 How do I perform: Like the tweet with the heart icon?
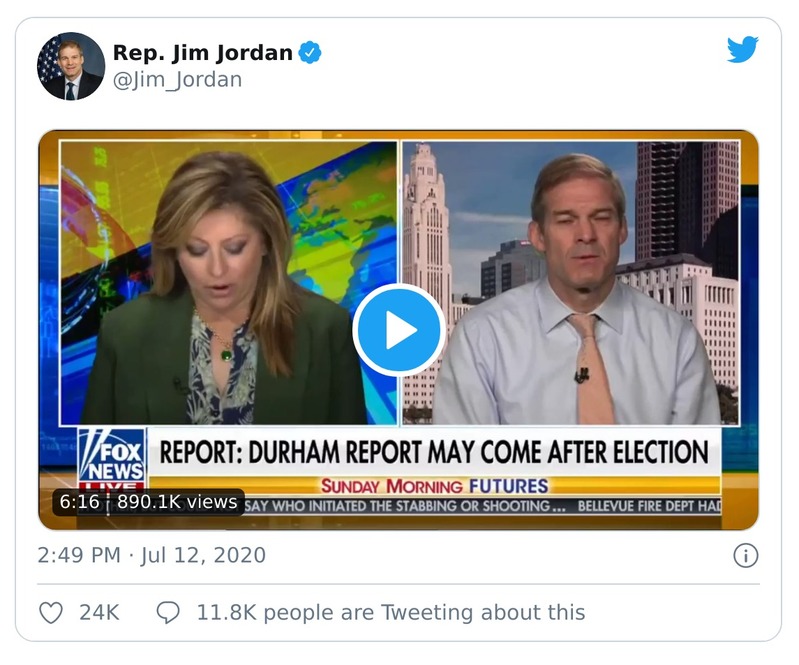[x=50, y=612]
